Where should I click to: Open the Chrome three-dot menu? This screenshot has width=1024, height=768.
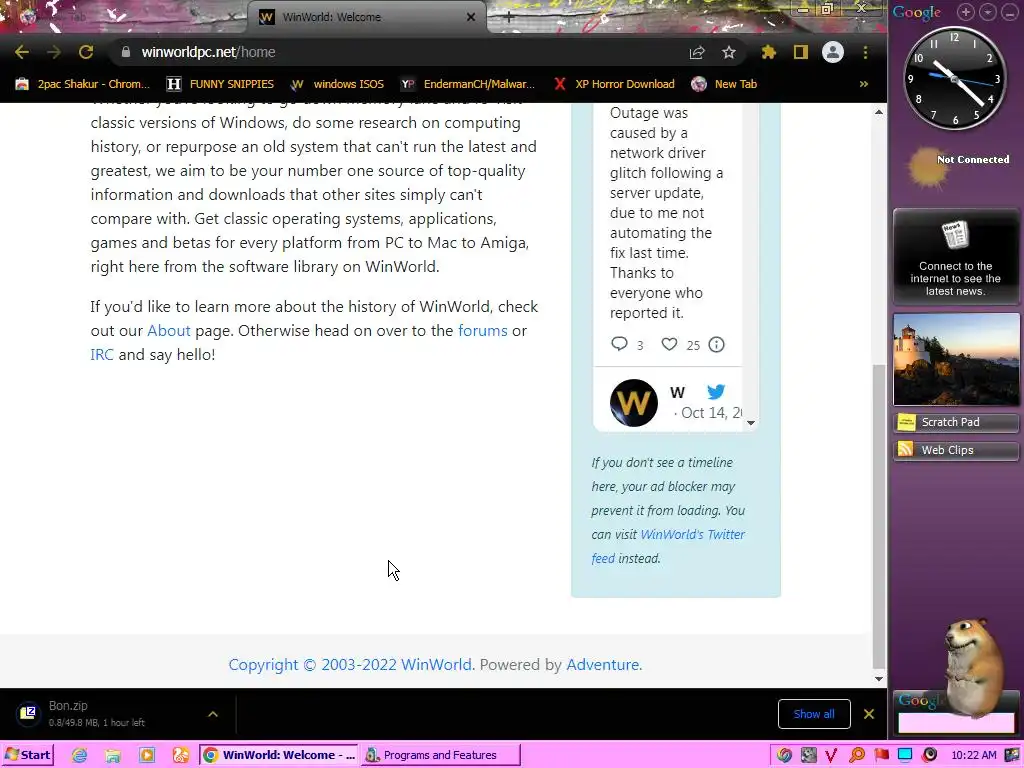pos(865,52)
